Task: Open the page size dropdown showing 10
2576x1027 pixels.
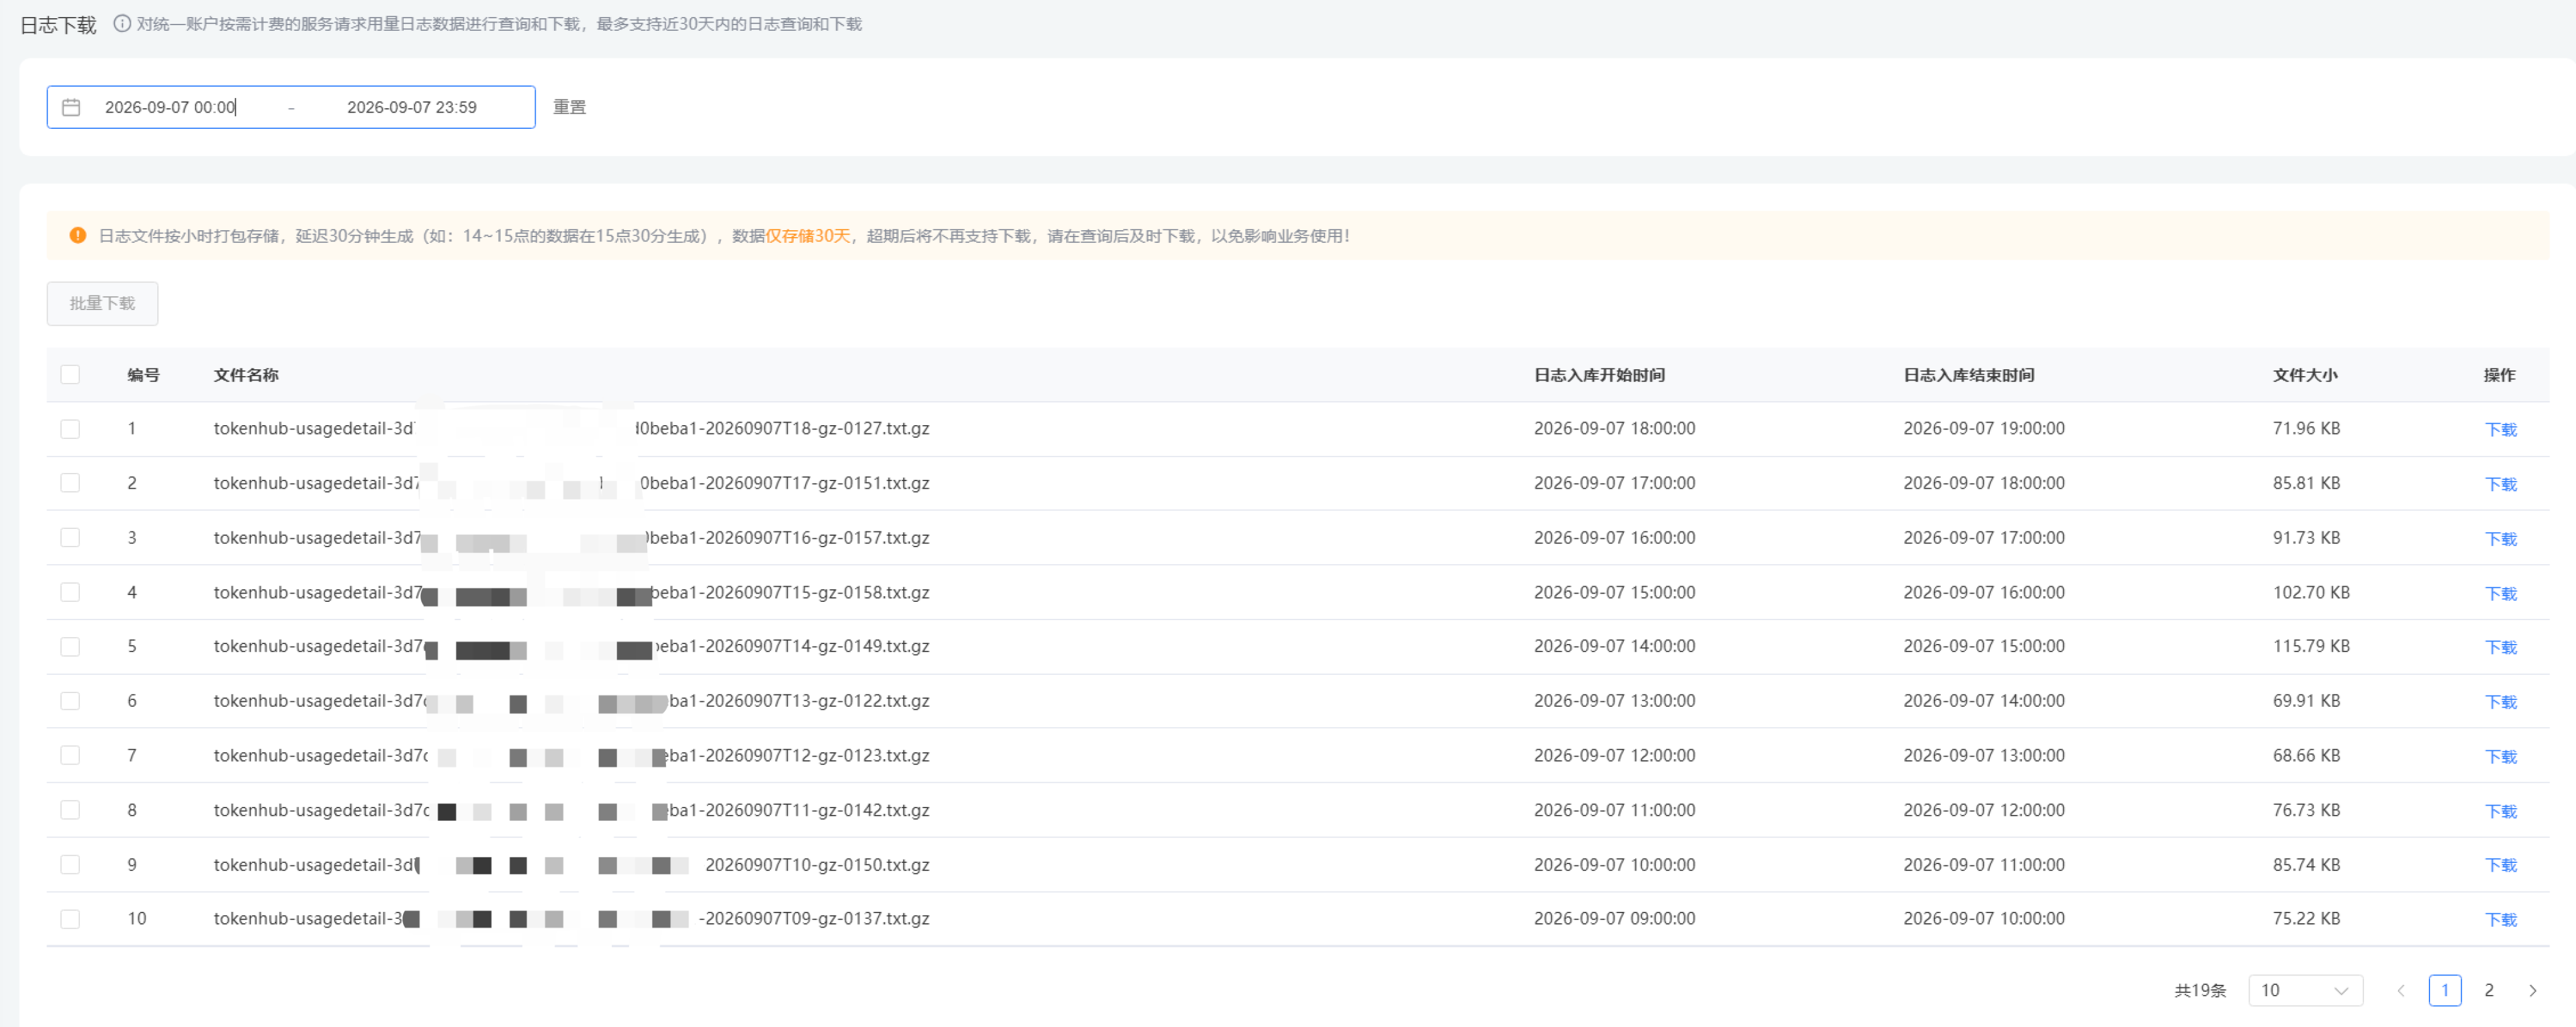Action: pyautogui.click(x=2305, y=991)
